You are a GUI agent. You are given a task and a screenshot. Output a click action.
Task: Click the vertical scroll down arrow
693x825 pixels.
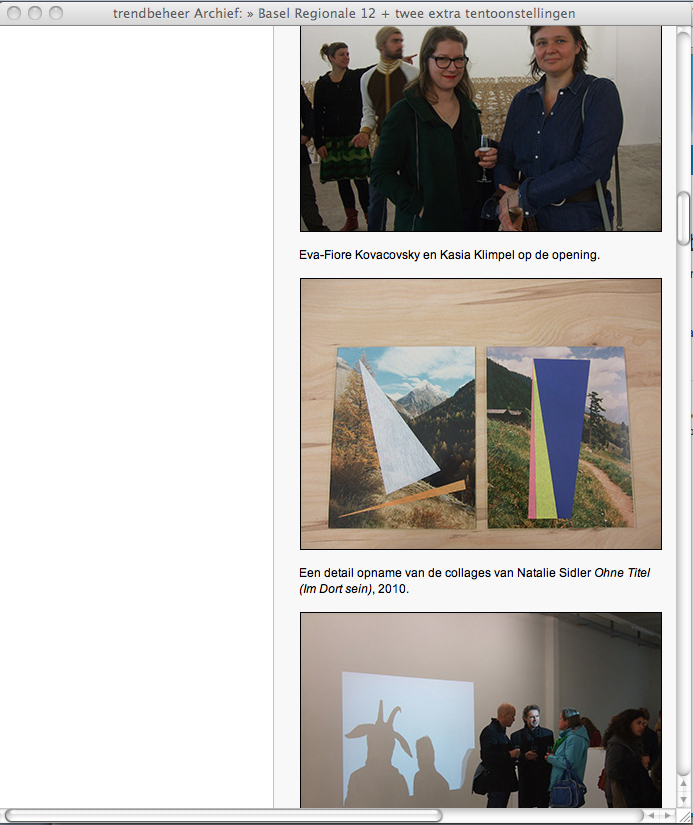[x=683, y=799]
